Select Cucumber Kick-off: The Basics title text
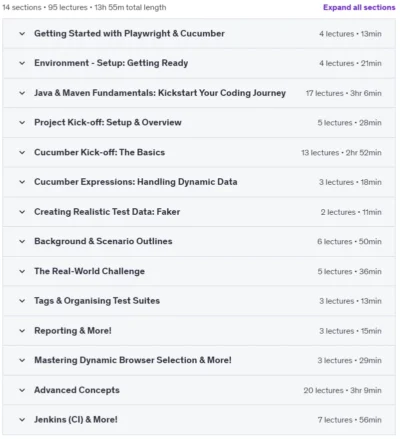 pos(99,152)
